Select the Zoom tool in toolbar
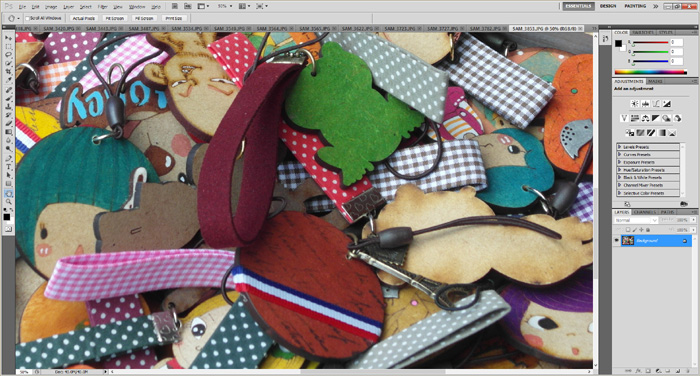This screenshot has width=700, height=376. click(8, 202)
